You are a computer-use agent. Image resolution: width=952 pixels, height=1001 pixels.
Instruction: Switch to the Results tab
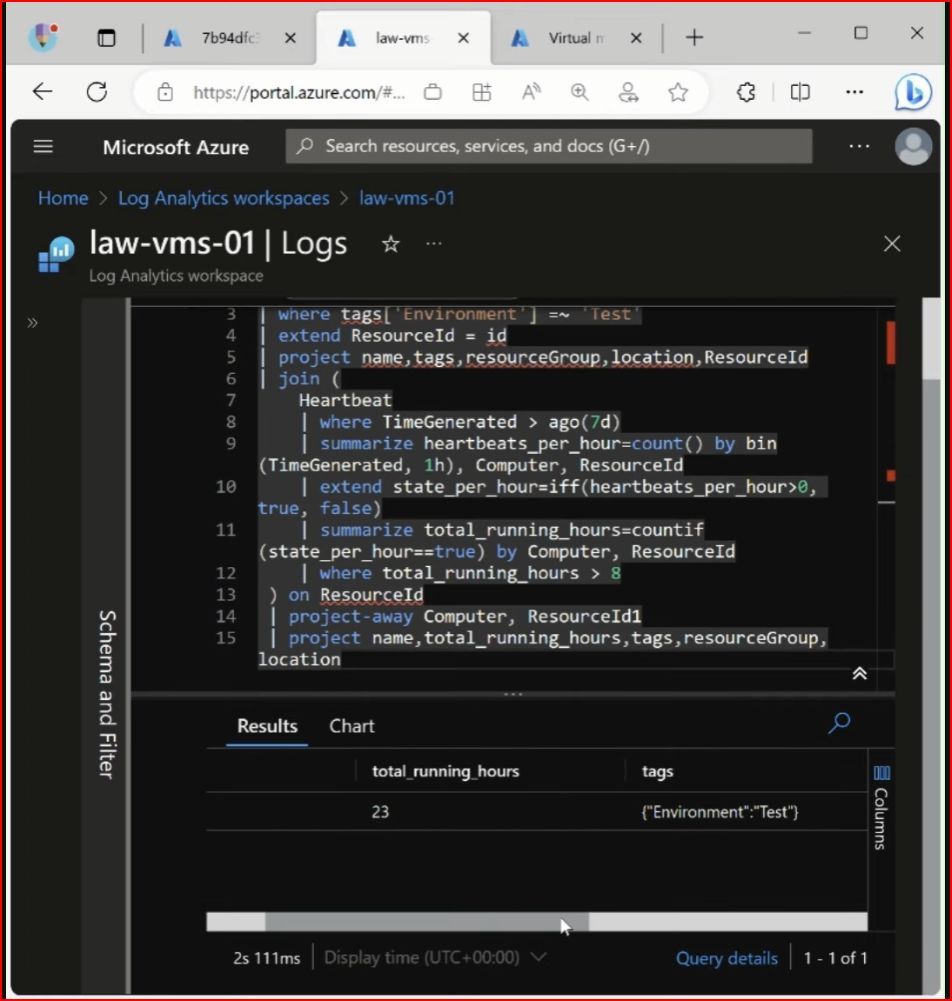point(267,726)
